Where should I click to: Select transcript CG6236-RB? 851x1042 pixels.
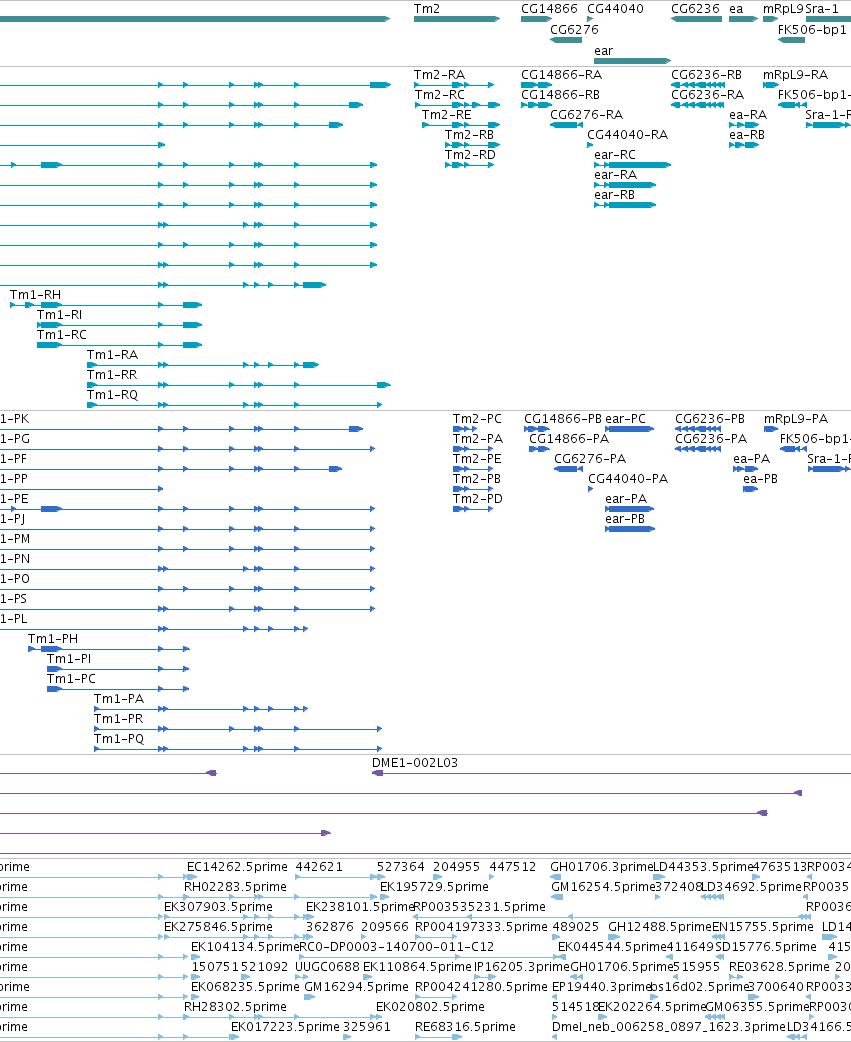coord(698,85)
